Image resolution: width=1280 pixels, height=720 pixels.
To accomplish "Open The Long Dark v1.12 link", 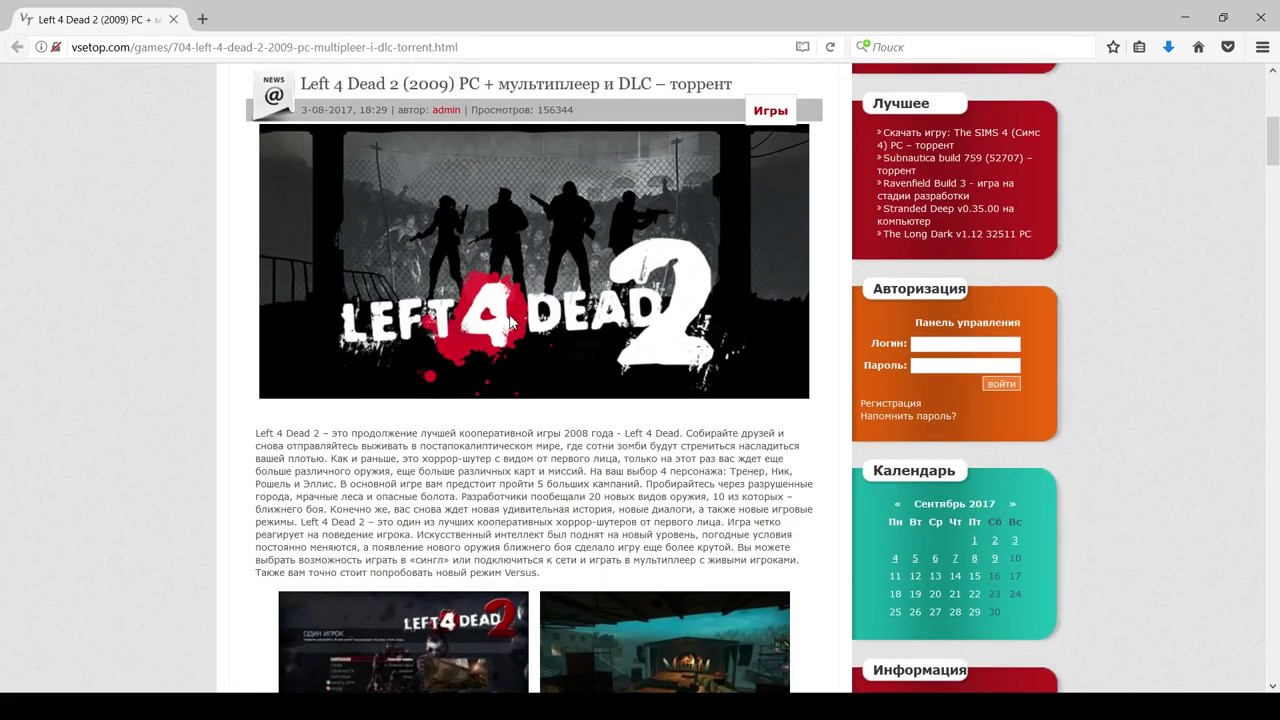I will (957, 234).
